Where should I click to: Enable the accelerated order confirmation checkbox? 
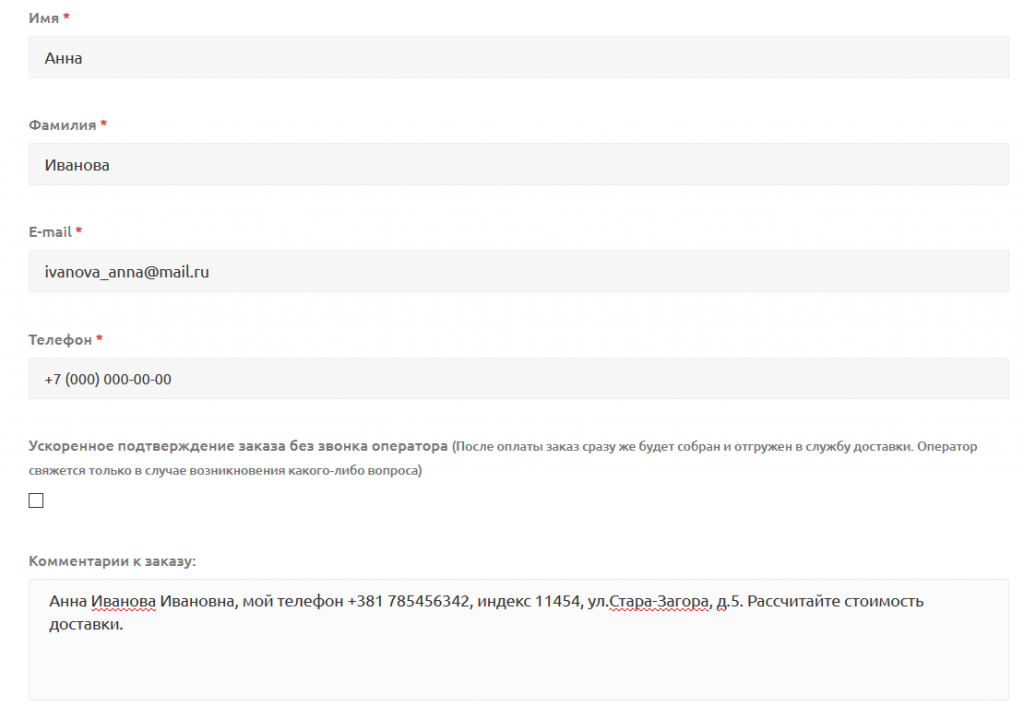pyautogui.click(x=36, y=500)
